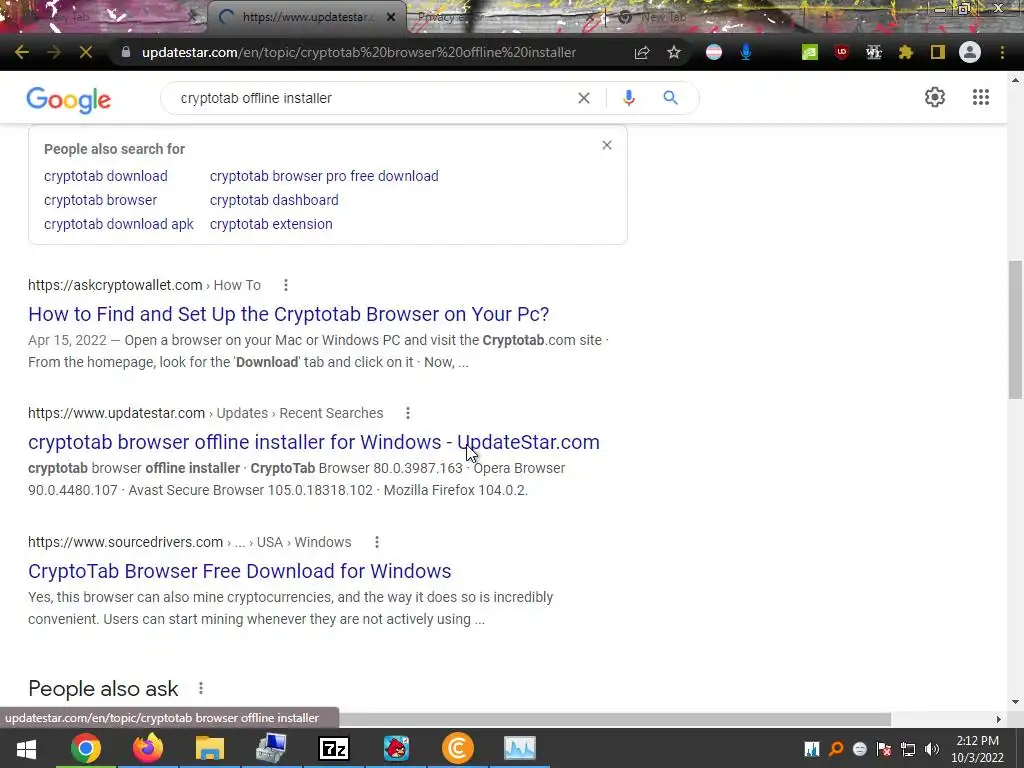The width and height of the screenshot is (1024, 768).
Task: Open Chrome from the taskbar
Action: tap(86, 748)
